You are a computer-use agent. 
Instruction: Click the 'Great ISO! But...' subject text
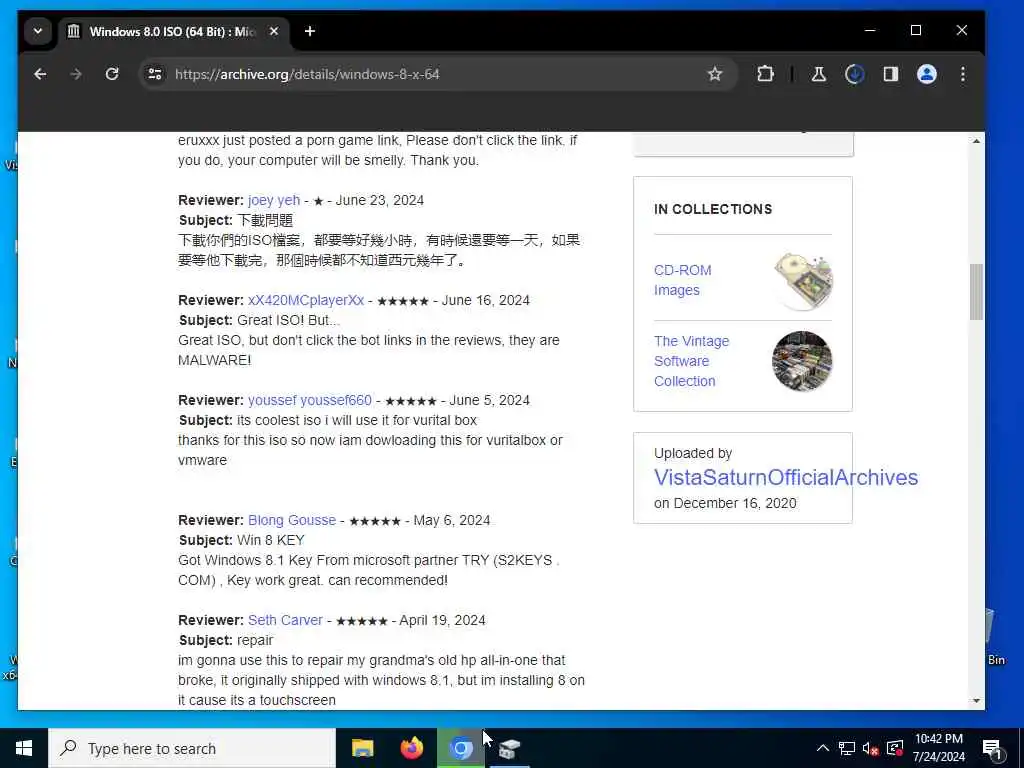tap(289, 321)
